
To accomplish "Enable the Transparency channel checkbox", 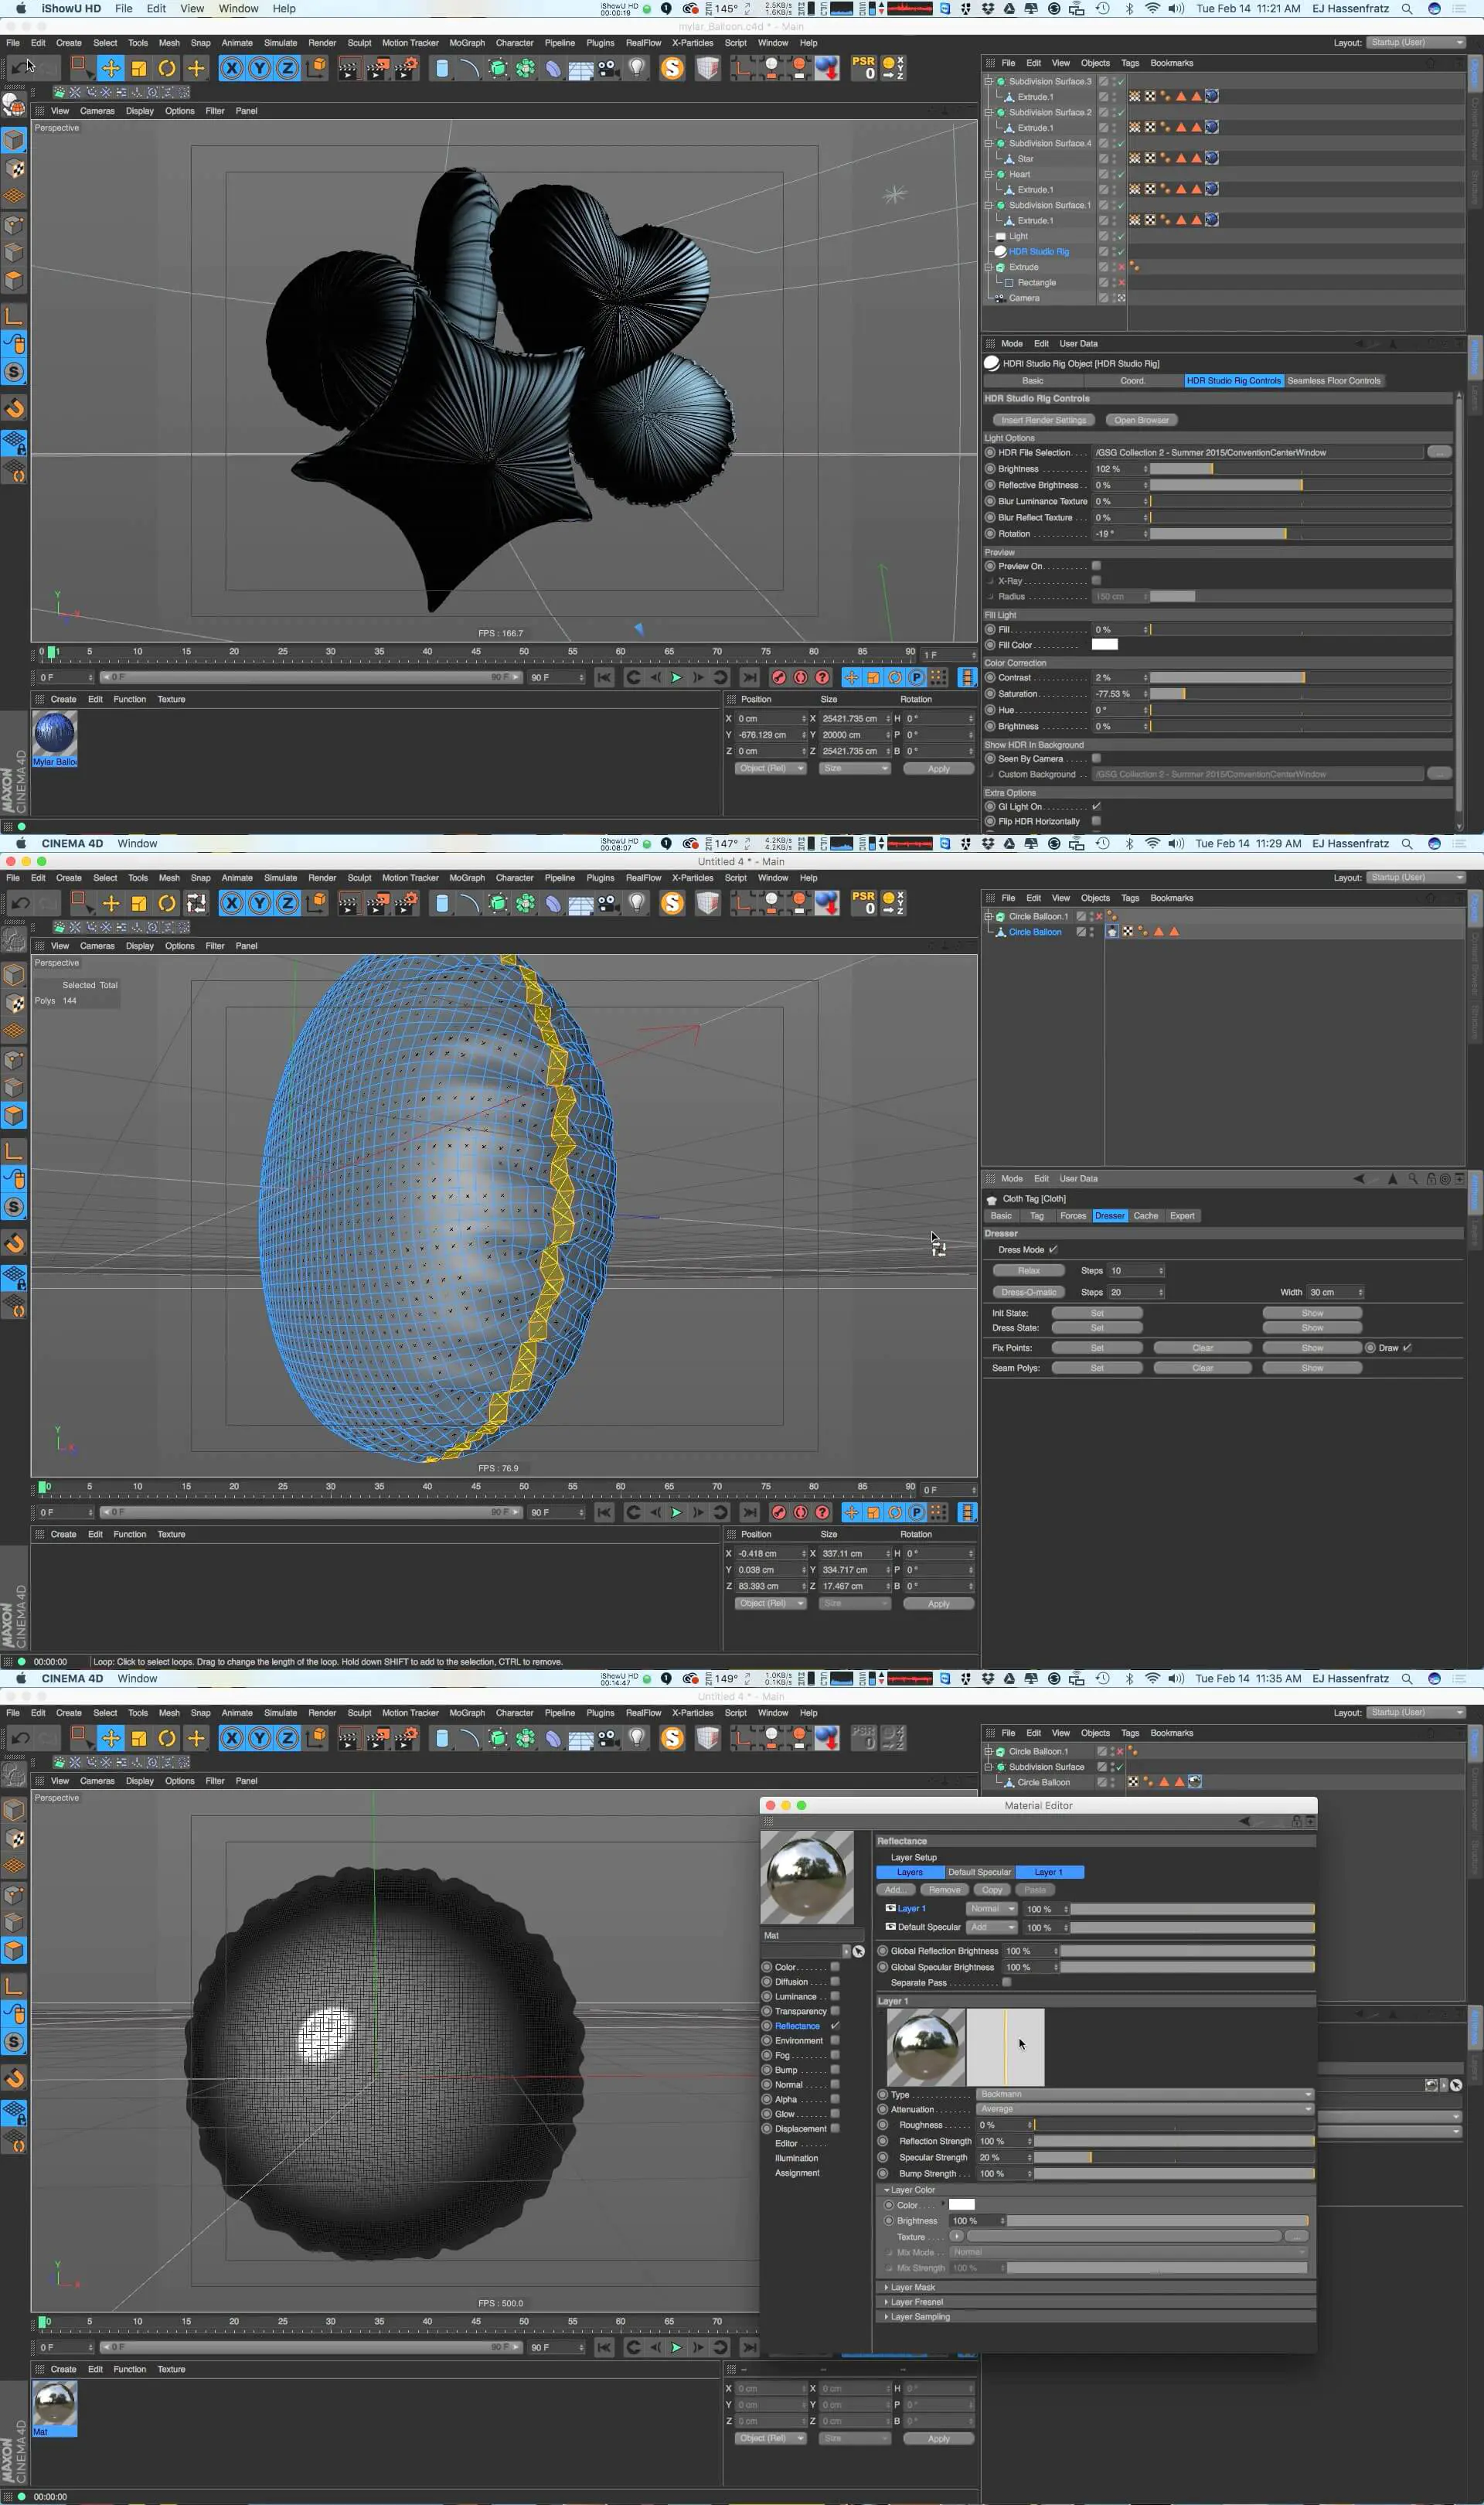I will pyautogui.click(x=835, y=2010).
